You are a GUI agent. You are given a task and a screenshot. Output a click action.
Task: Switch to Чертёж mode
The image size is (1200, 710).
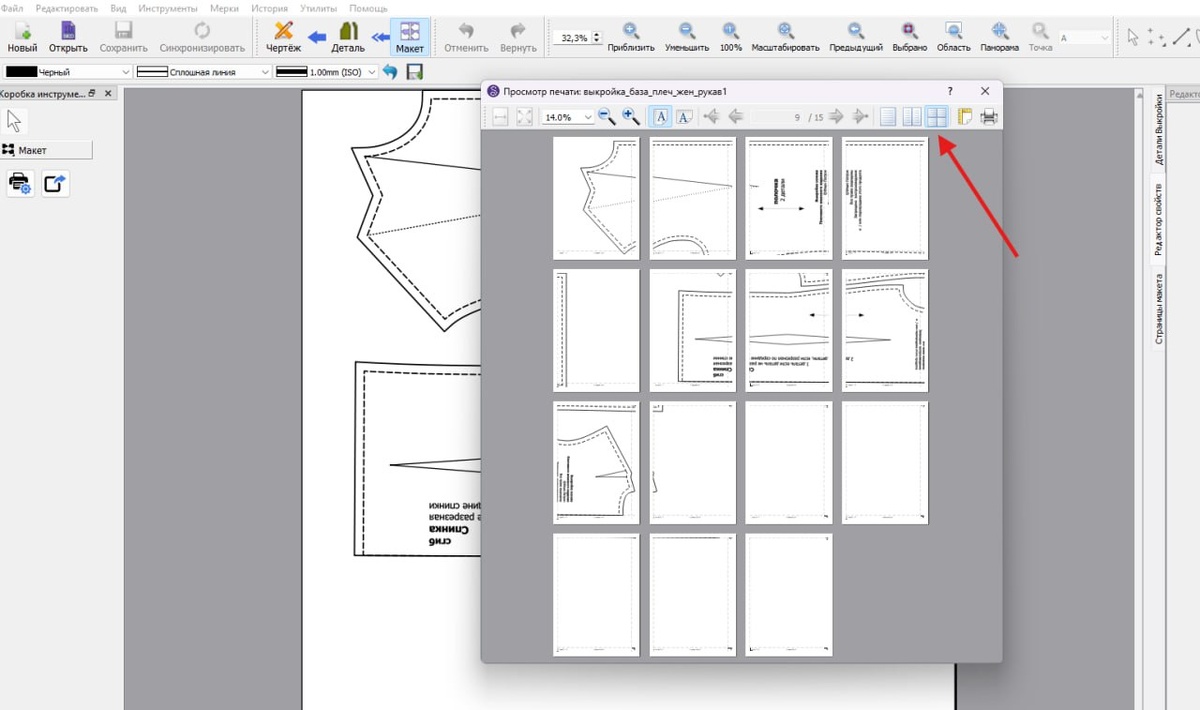[283, 37]
